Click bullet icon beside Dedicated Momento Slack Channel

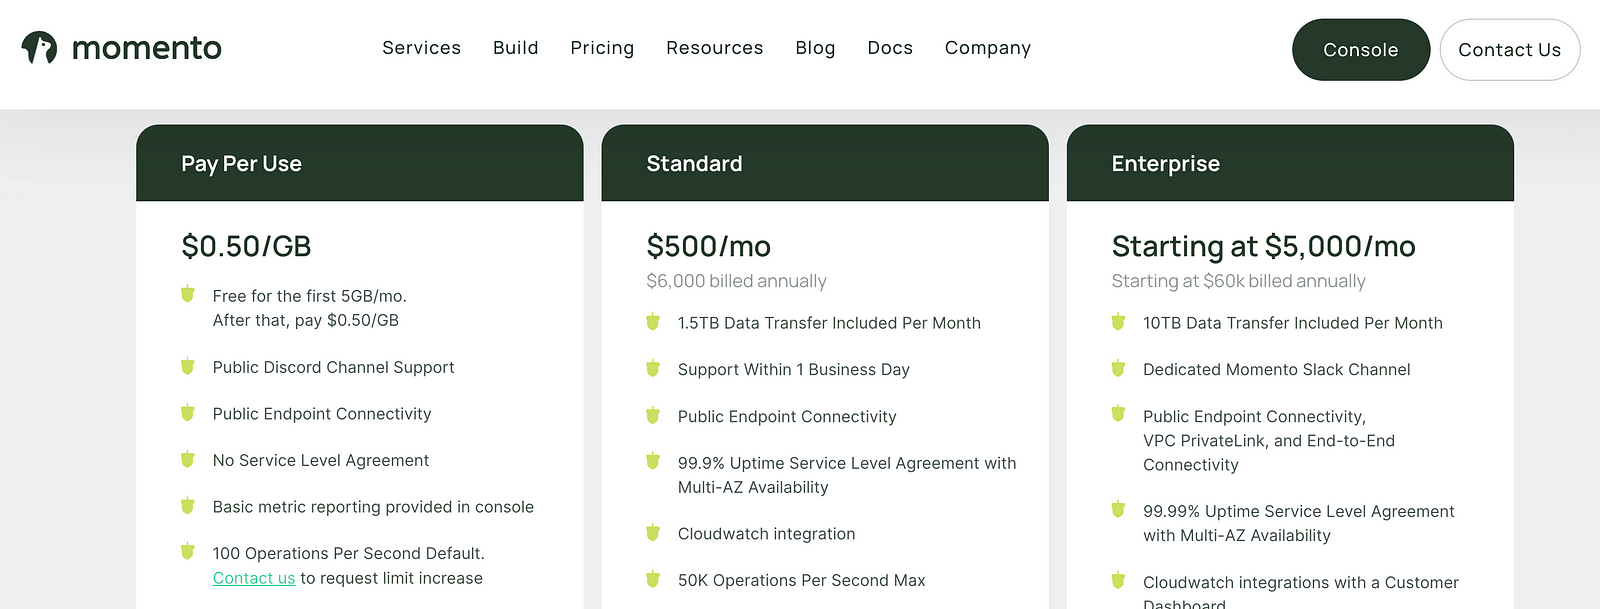[1118, 369]
